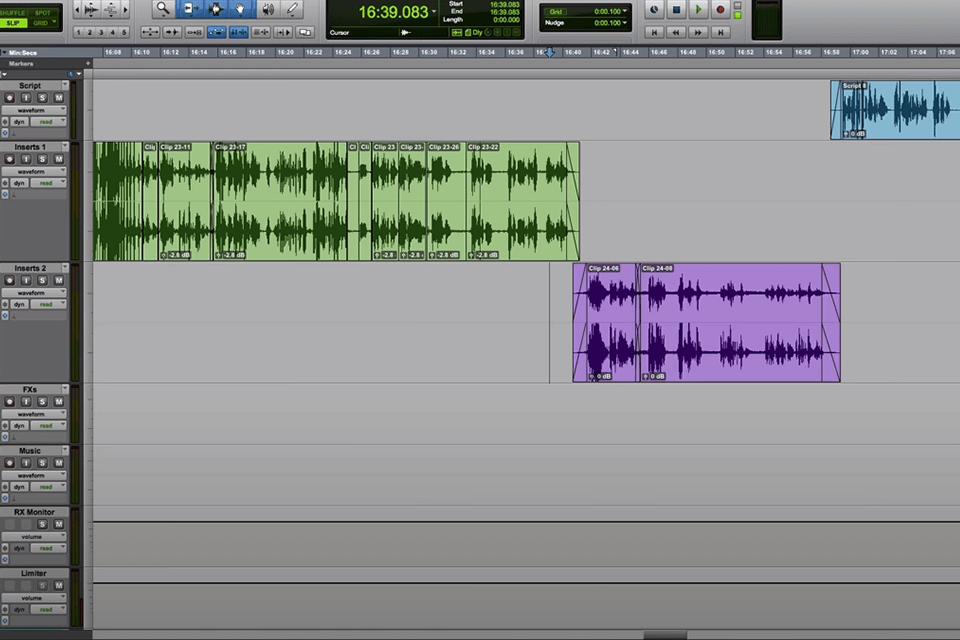This screenshot has height=640, width=960.
Task: Enable Tab to Transients
Action: pos(170,32)
